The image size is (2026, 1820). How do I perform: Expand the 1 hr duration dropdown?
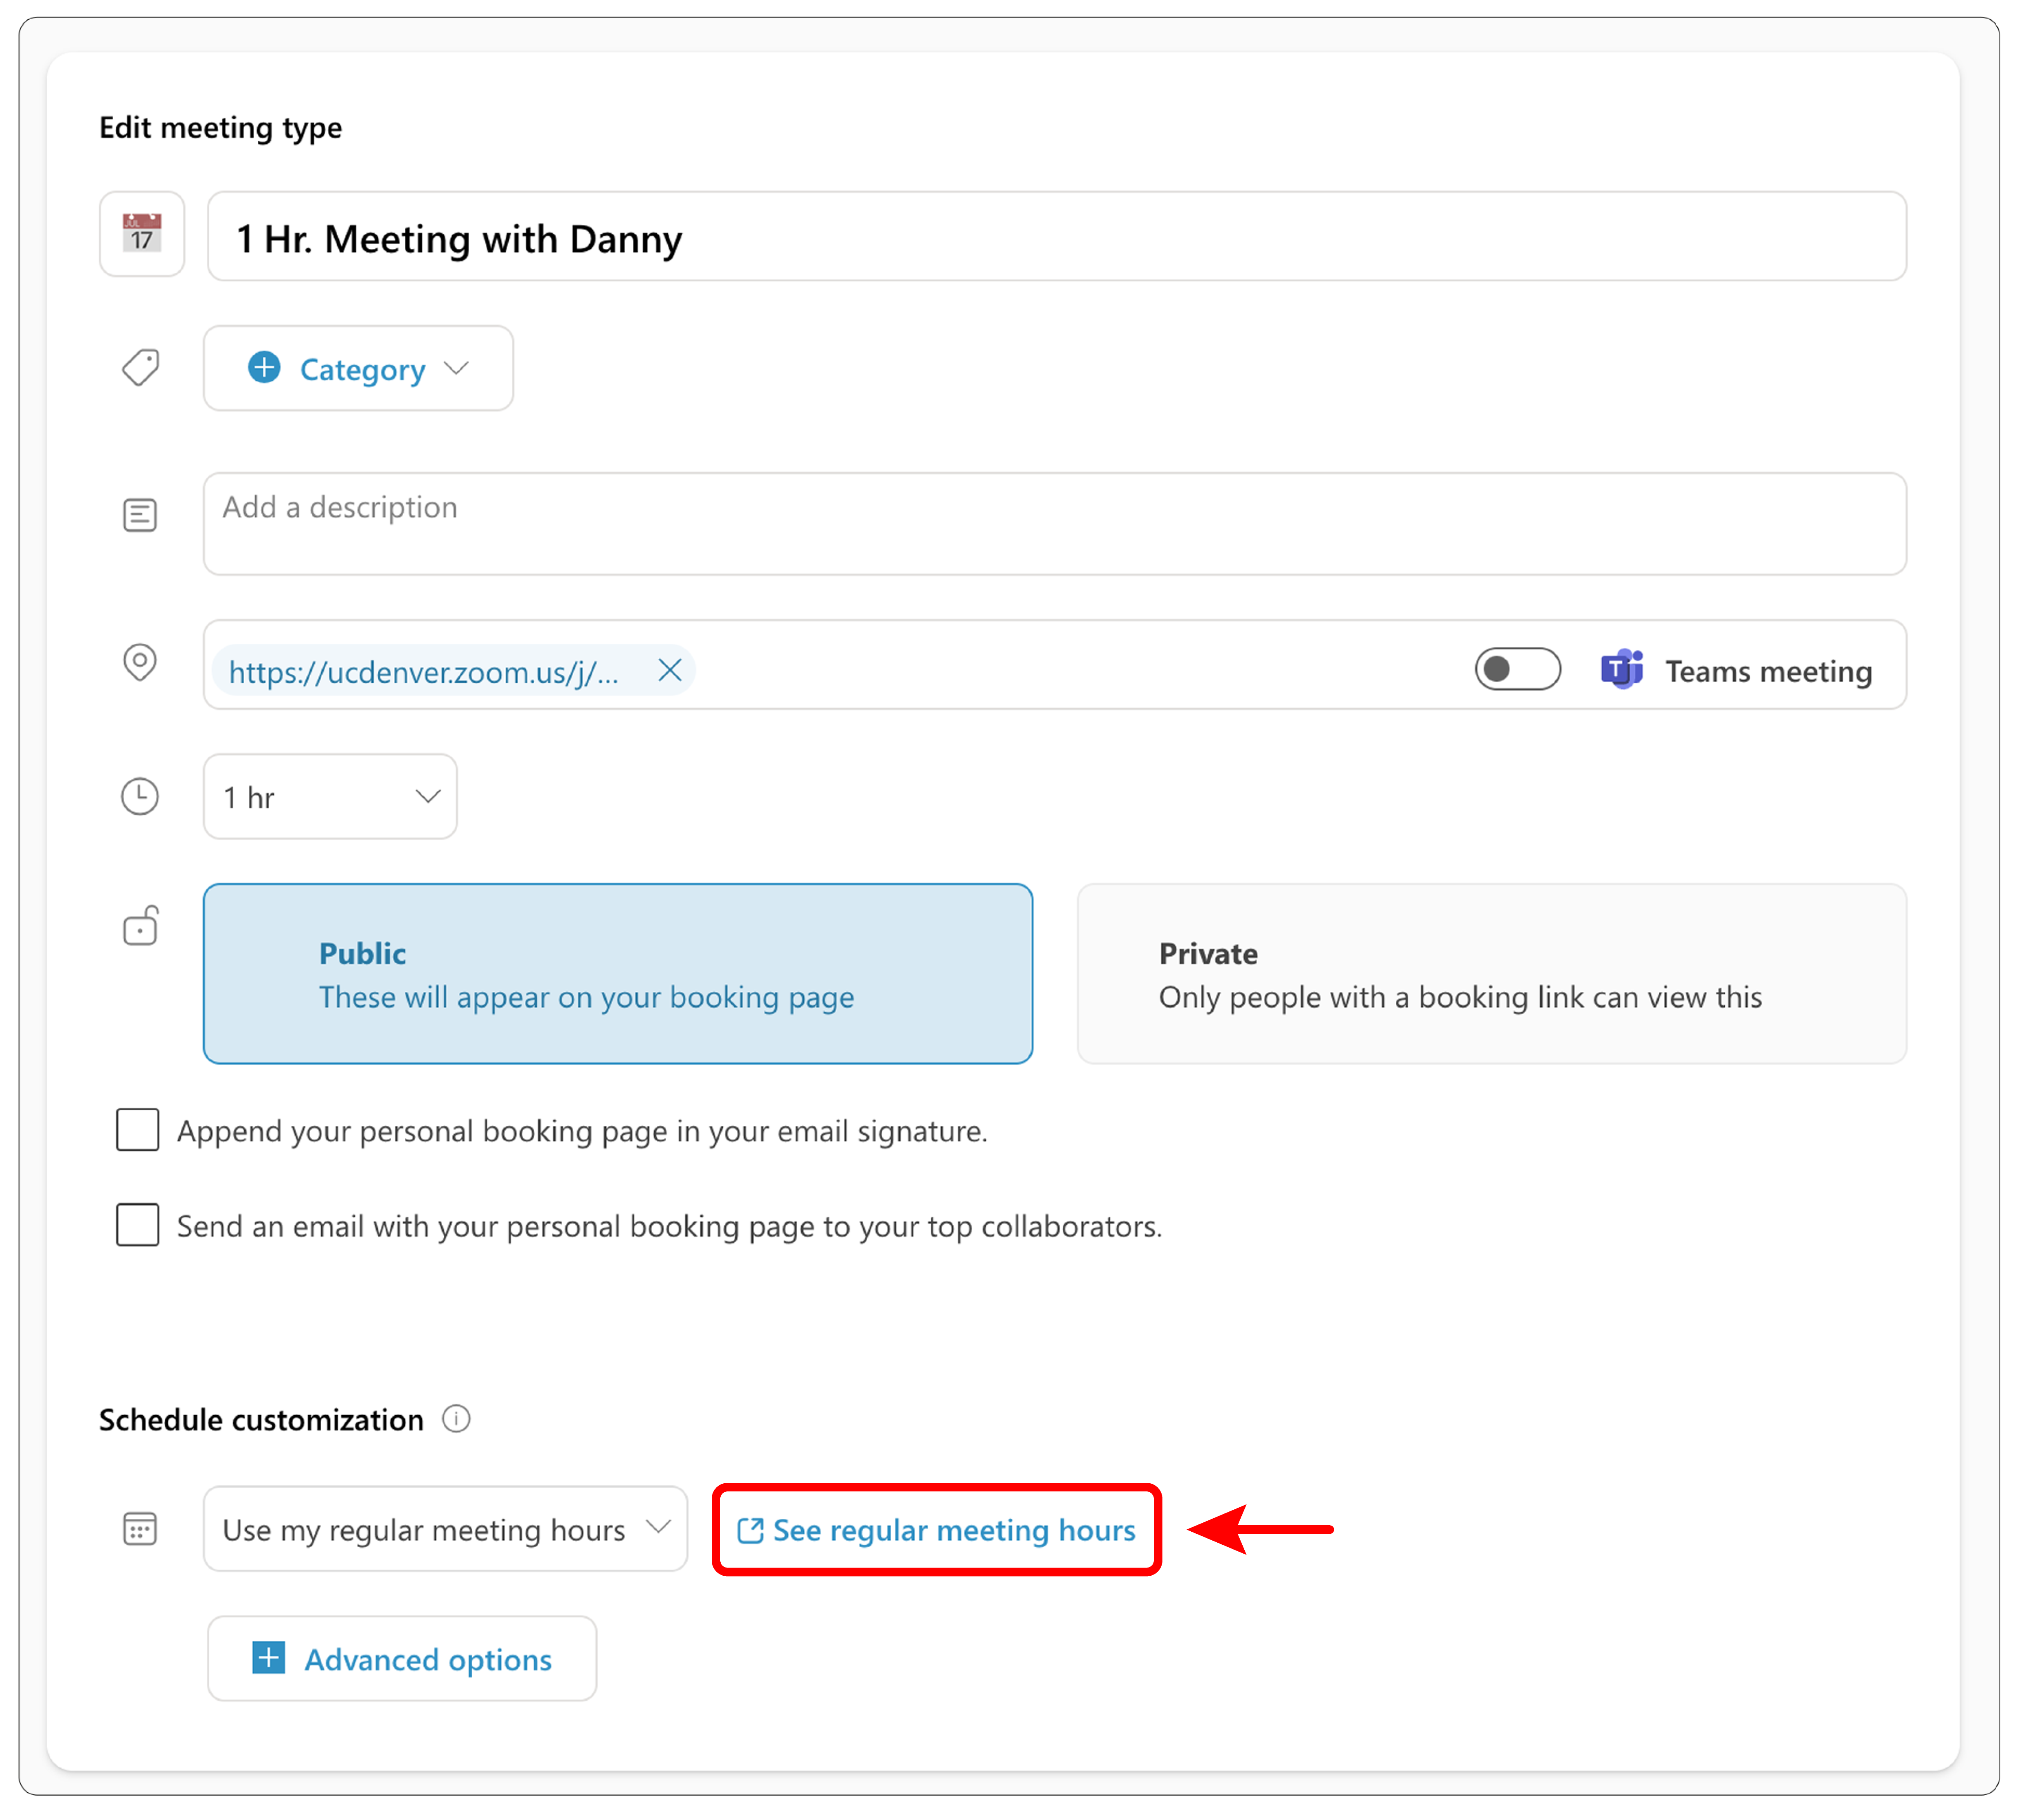(x=330, y=796)
